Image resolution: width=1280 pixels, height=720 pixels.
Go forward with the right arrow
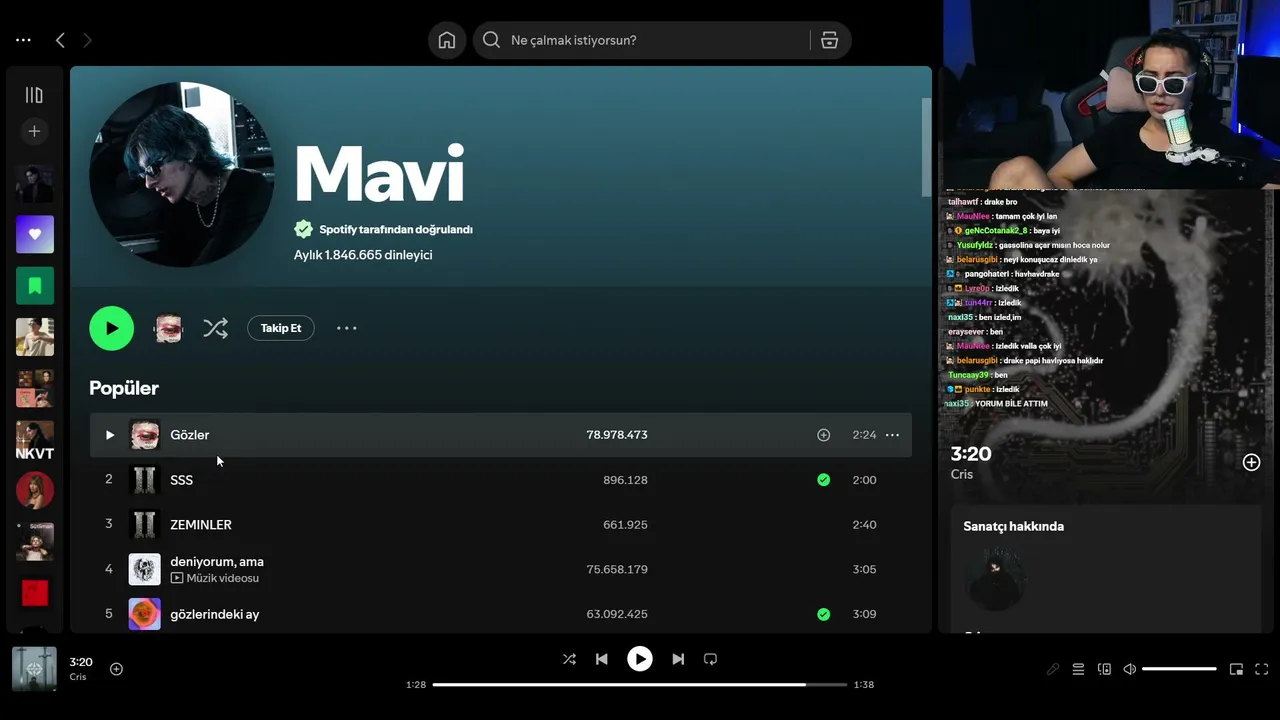87,40
